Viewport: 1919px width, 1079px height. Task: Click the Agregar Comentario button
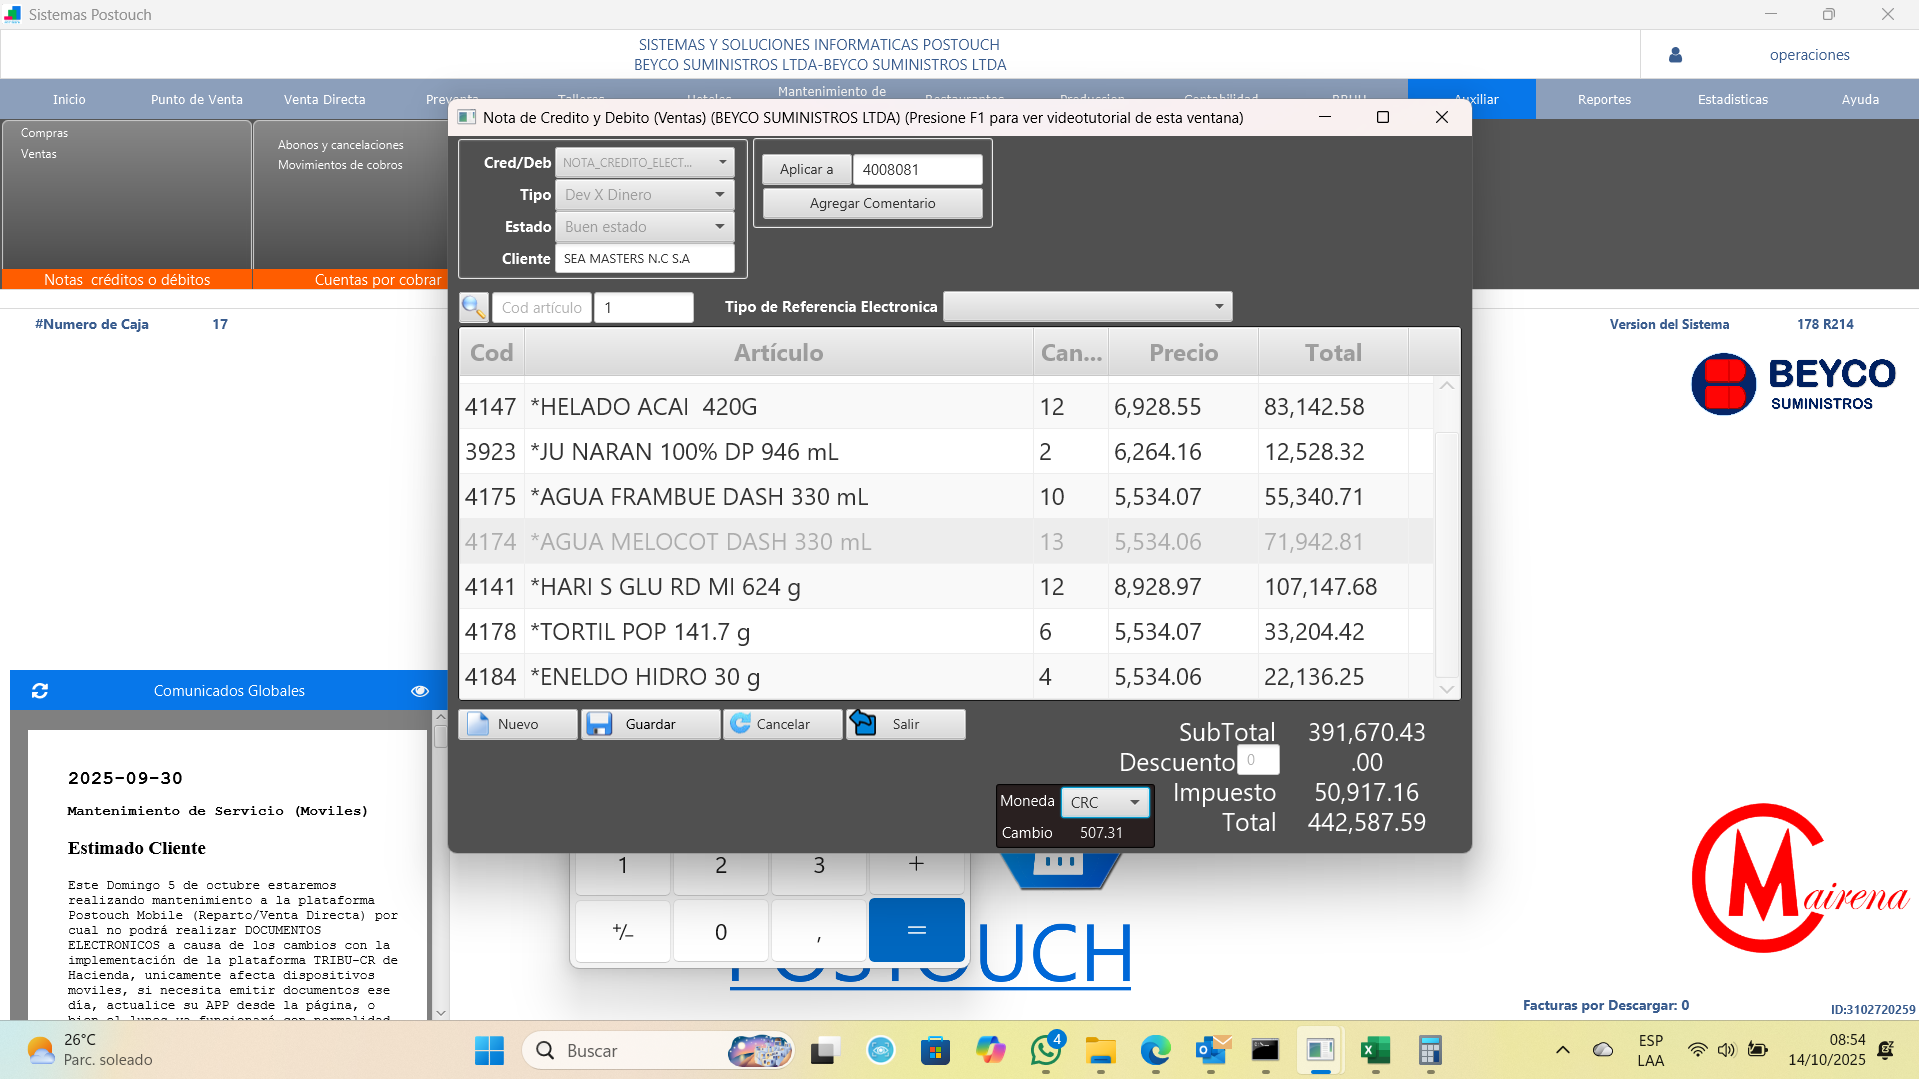(x=872, y=203)
